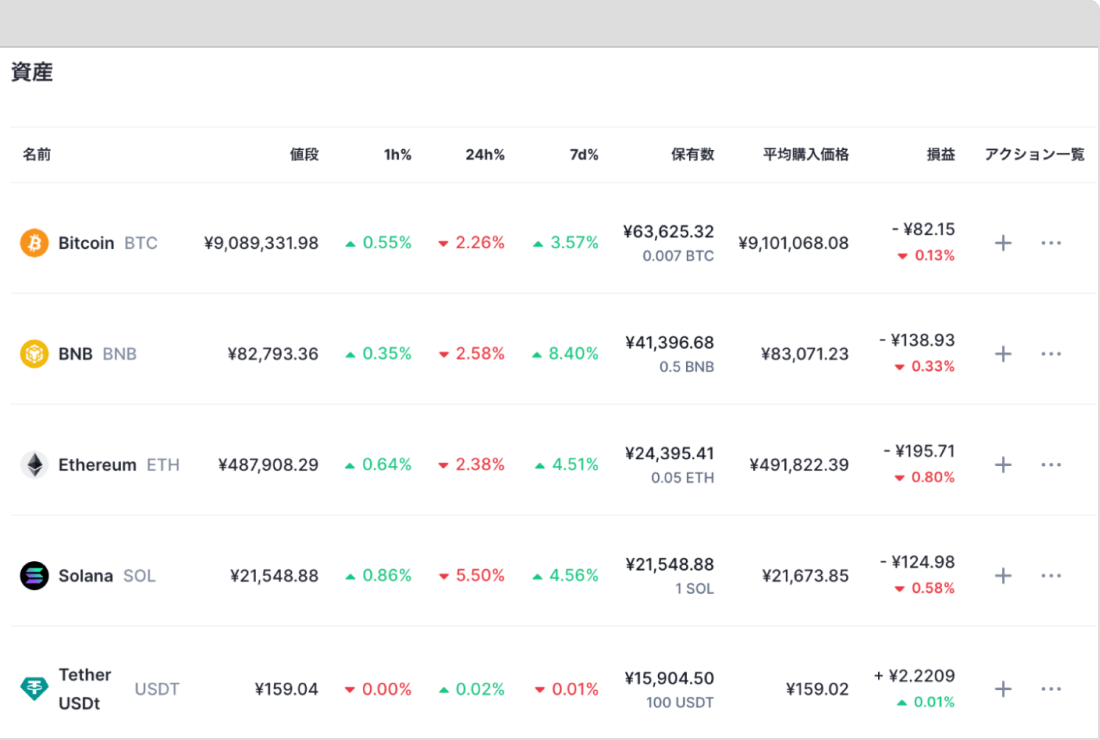Add a transaction with Solana's plus icon
Image resolution: width=1100 pixels, height=740 pixels.
1003,576
